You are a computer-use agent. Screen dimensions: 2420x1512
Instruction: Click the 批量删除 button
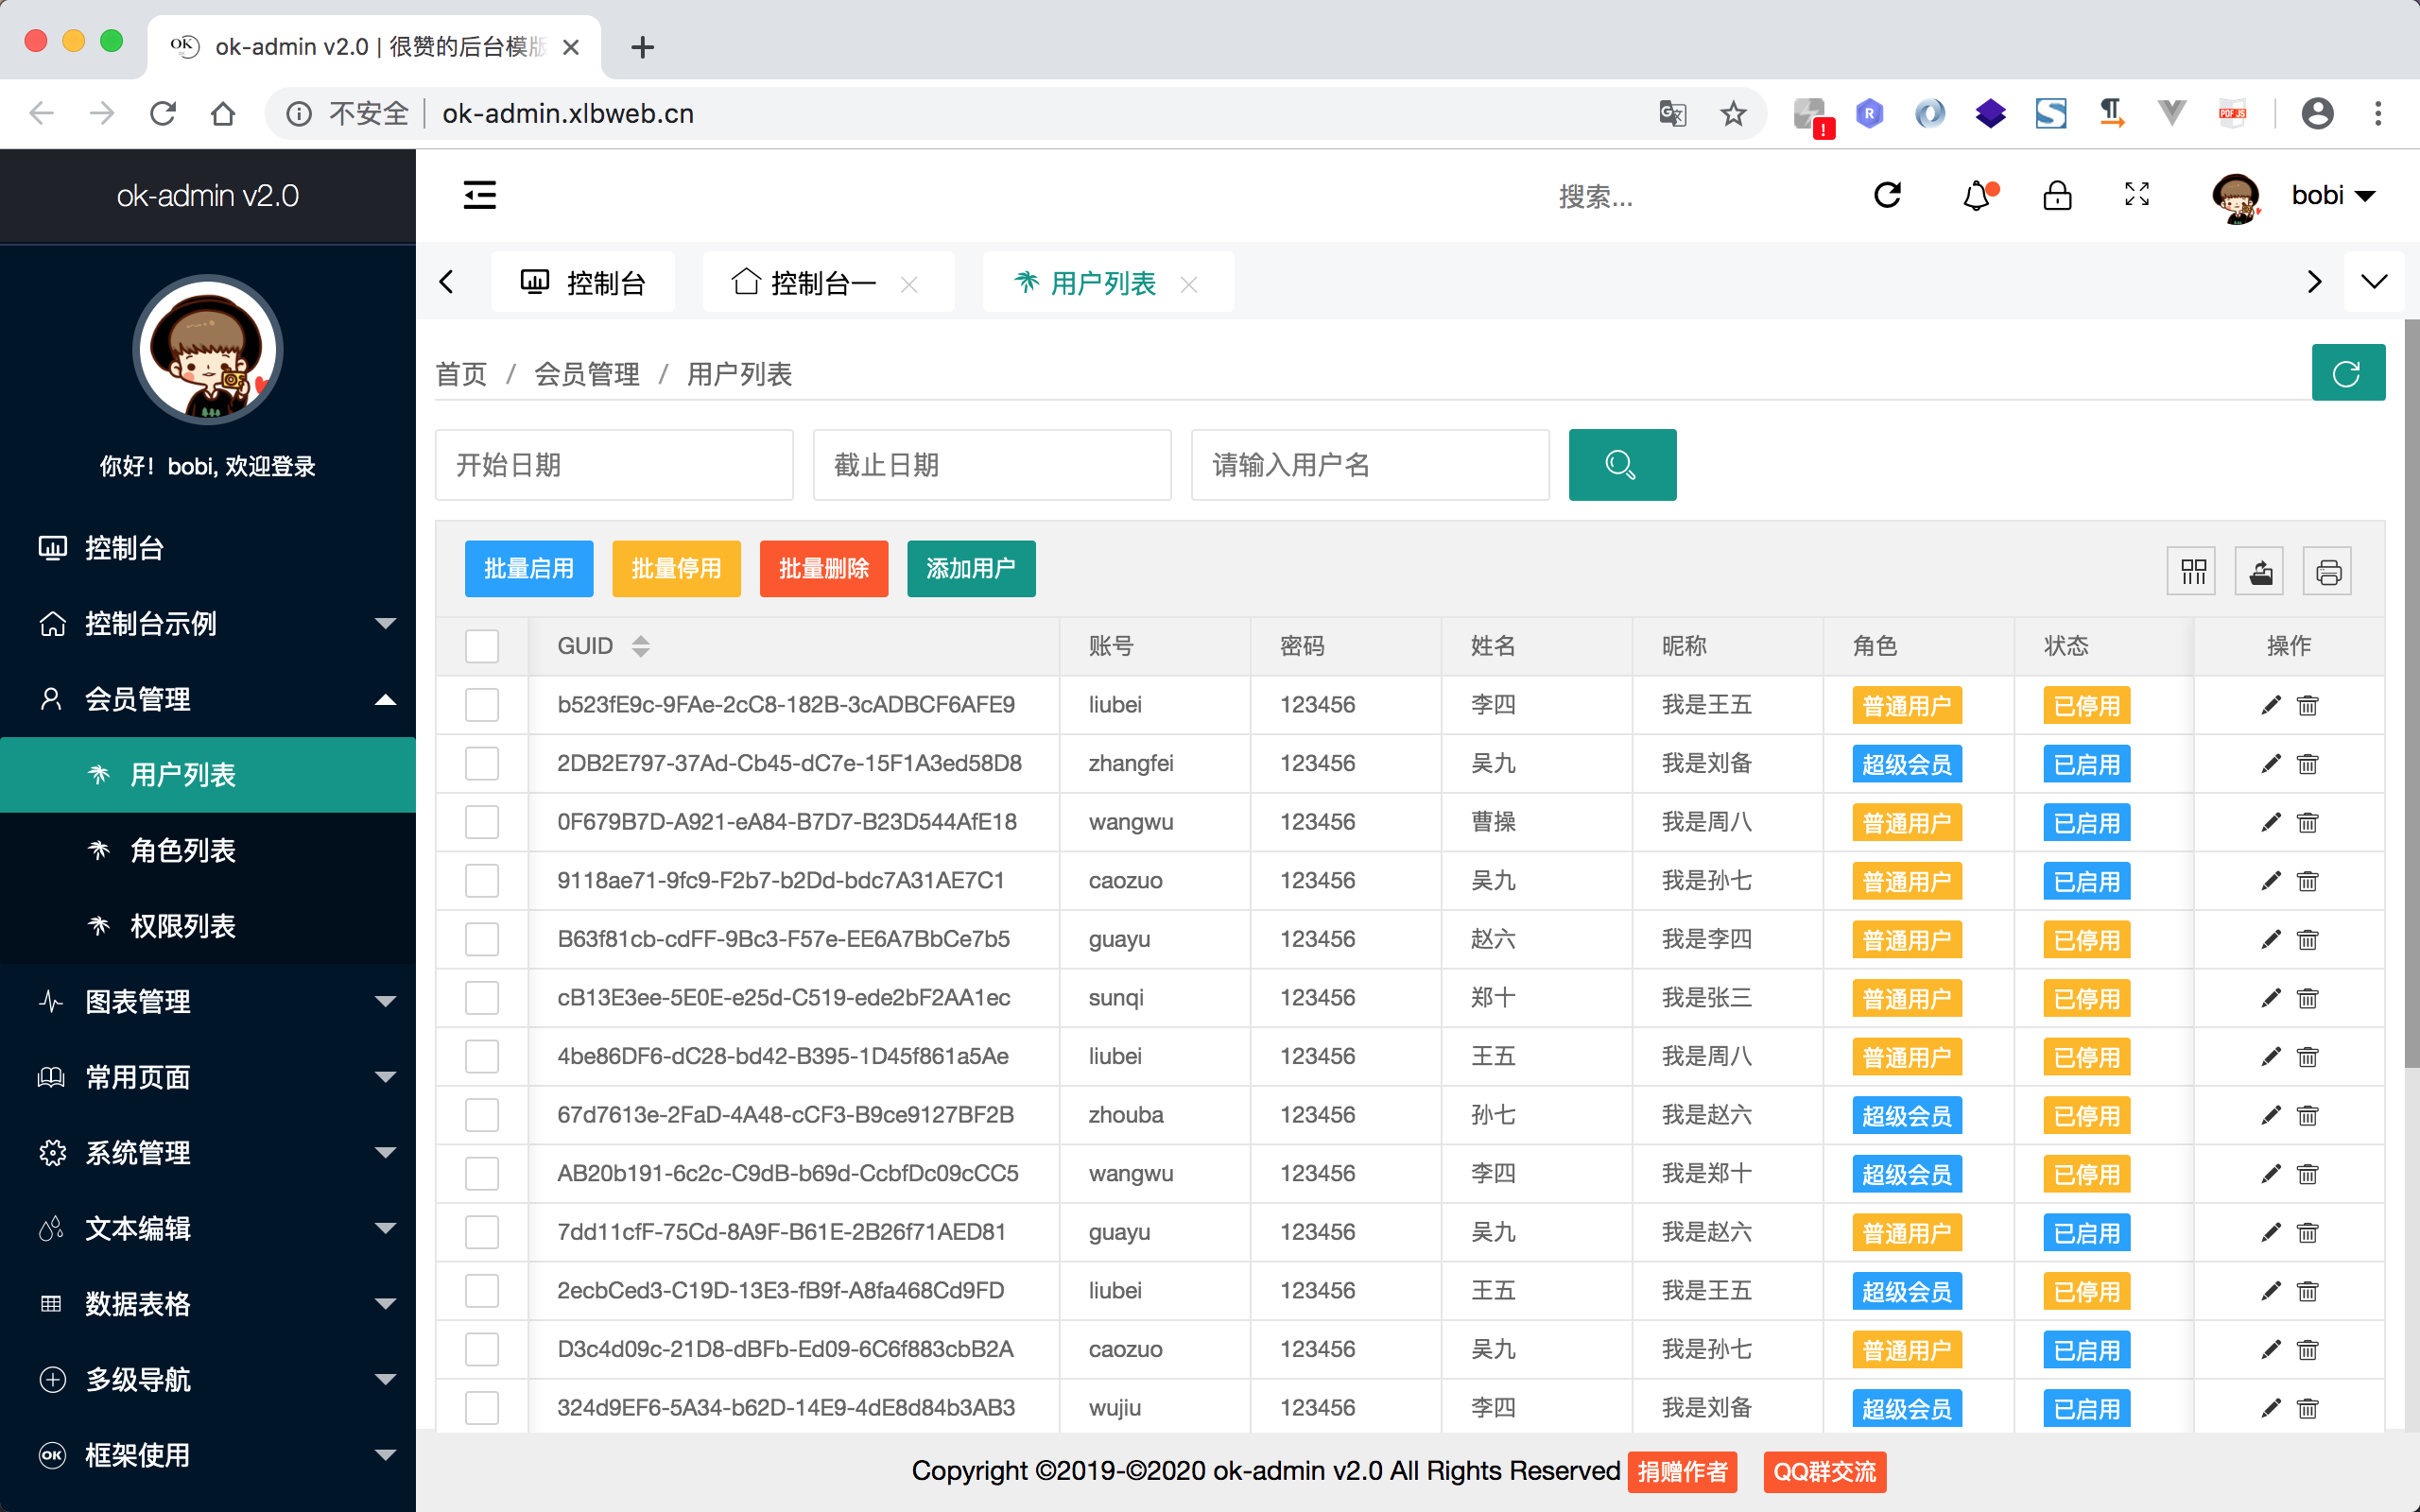[x=824, y=569]
